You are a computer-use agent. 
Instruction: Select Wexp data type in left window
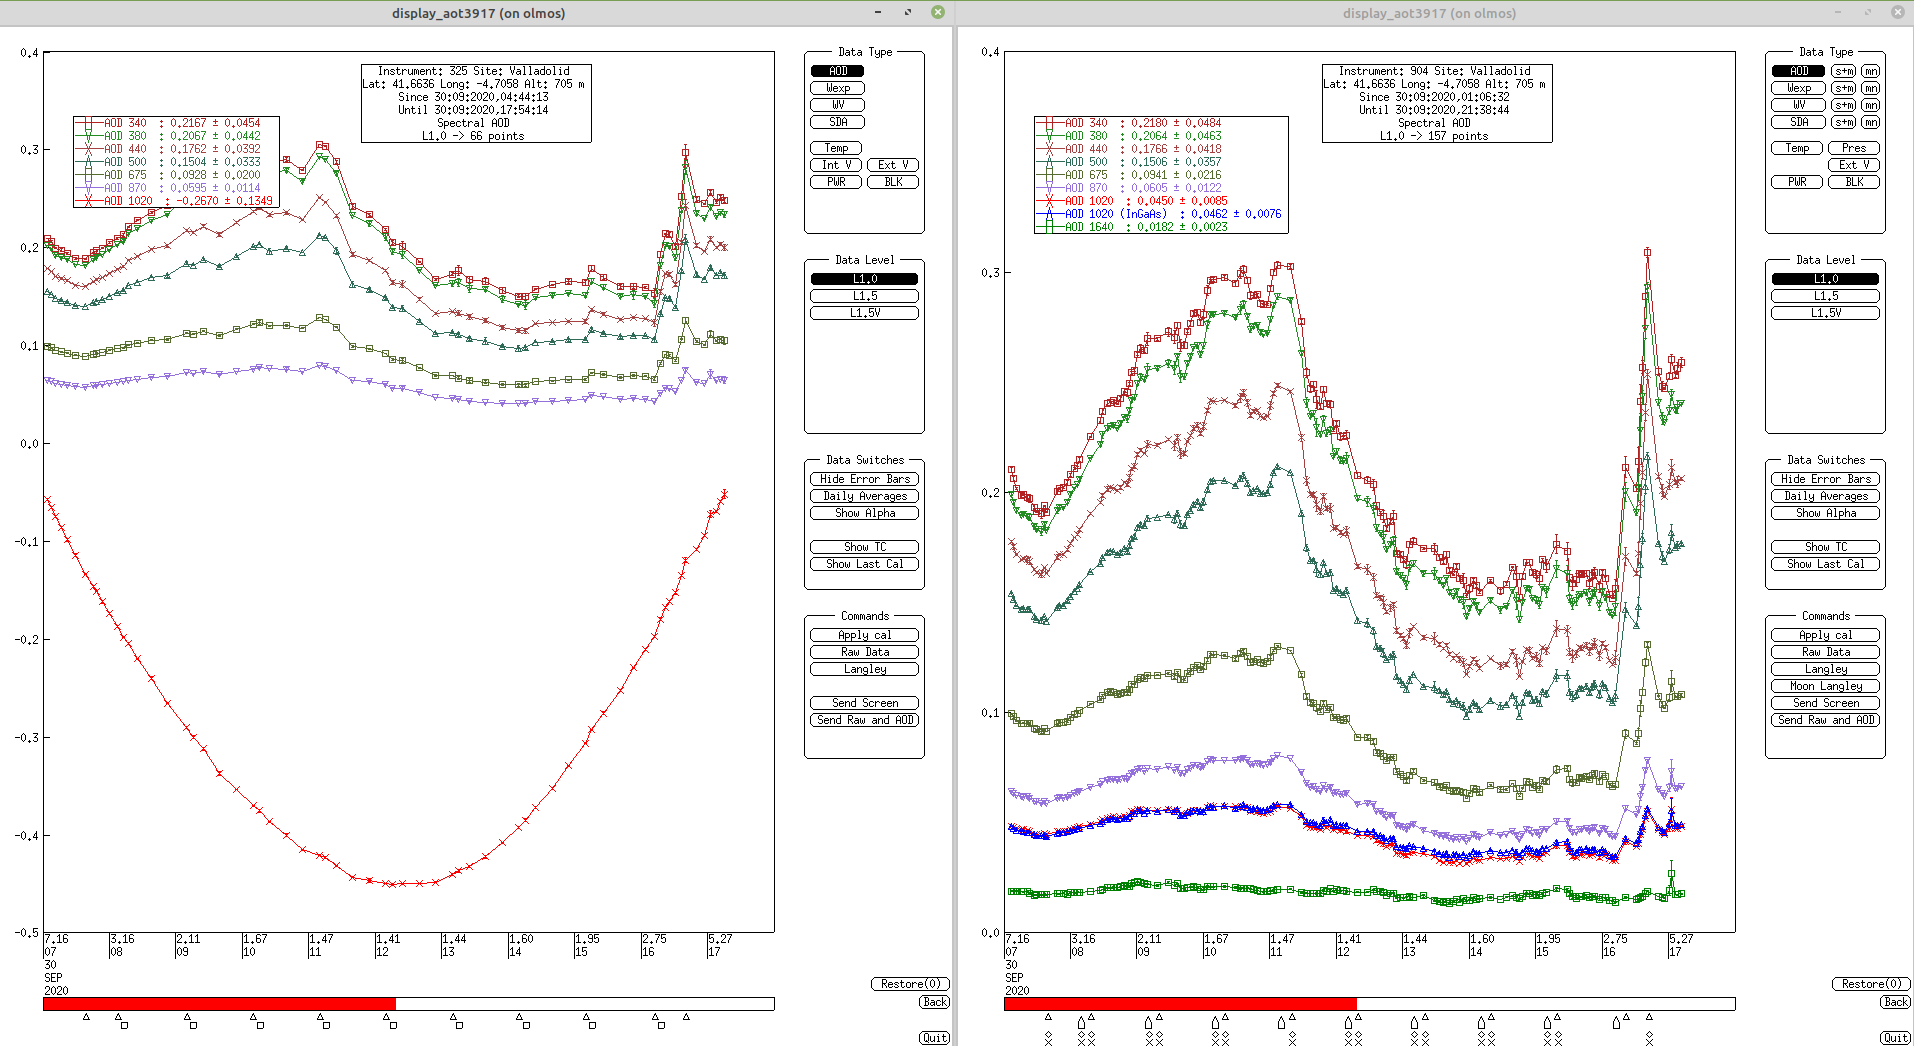click(837, 88)
